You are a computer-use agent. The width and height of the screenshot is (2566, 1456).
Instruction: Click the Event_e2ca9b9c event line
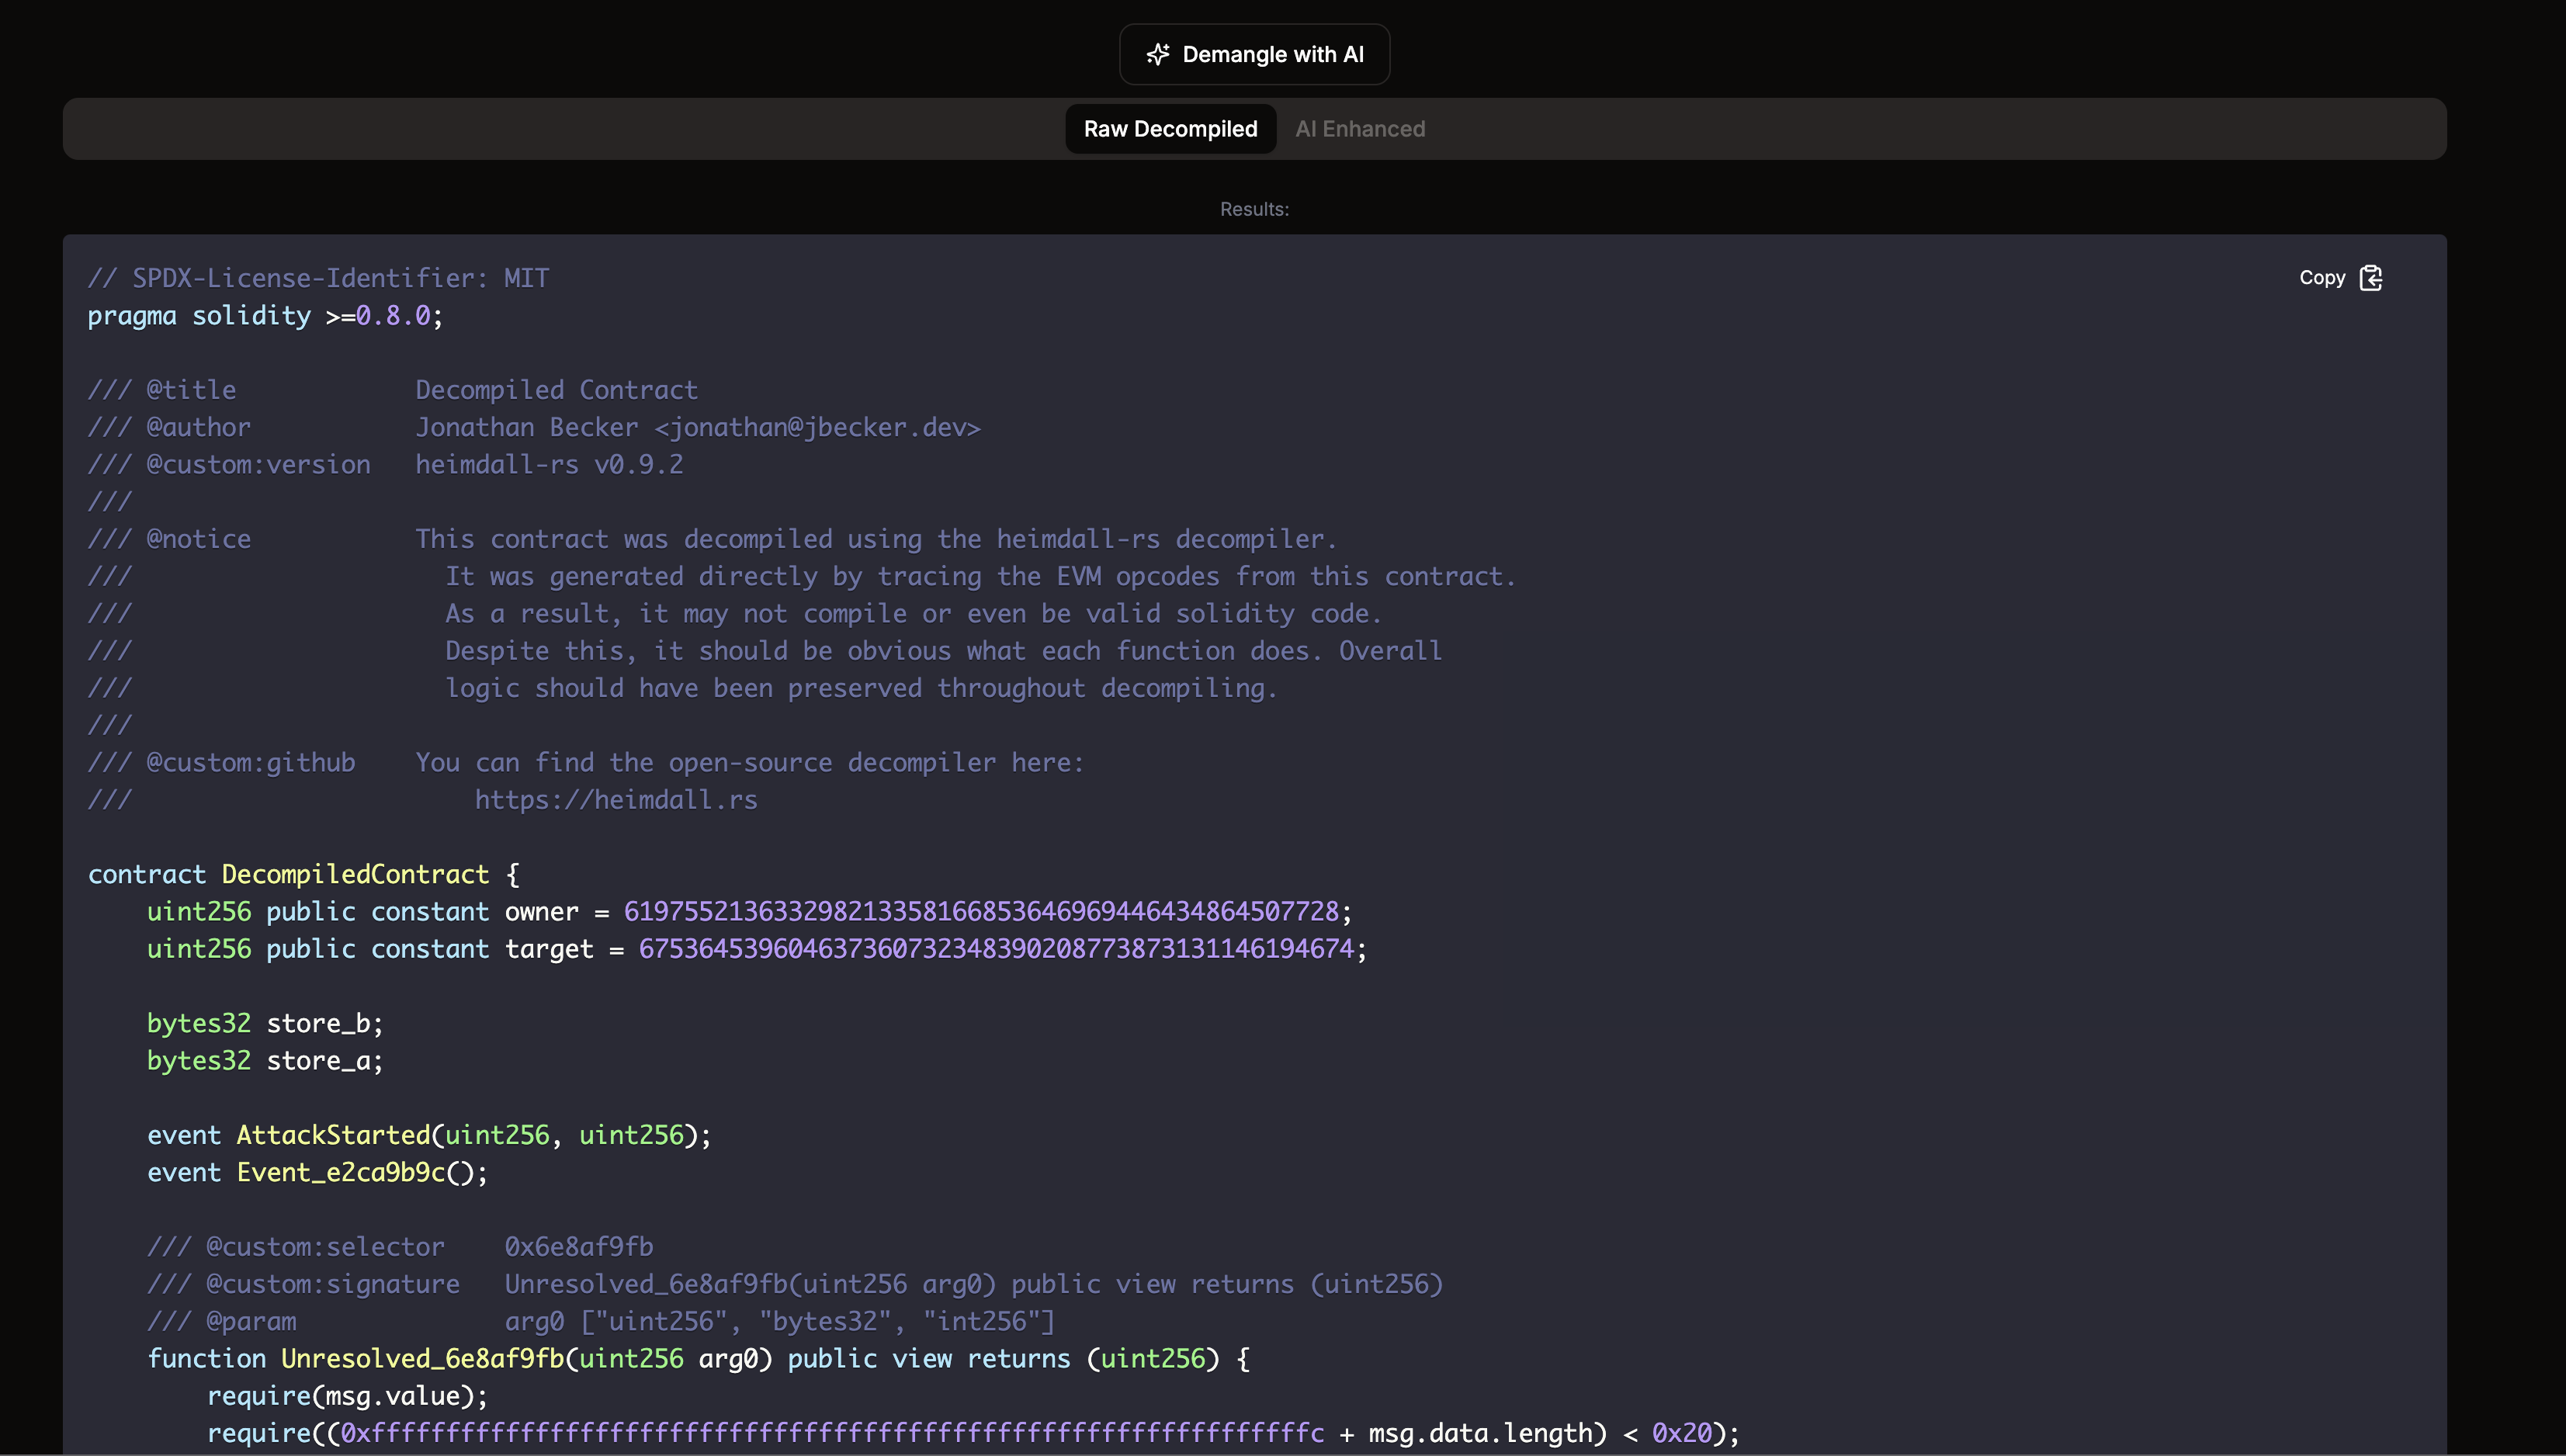(x=344, y=1172)
